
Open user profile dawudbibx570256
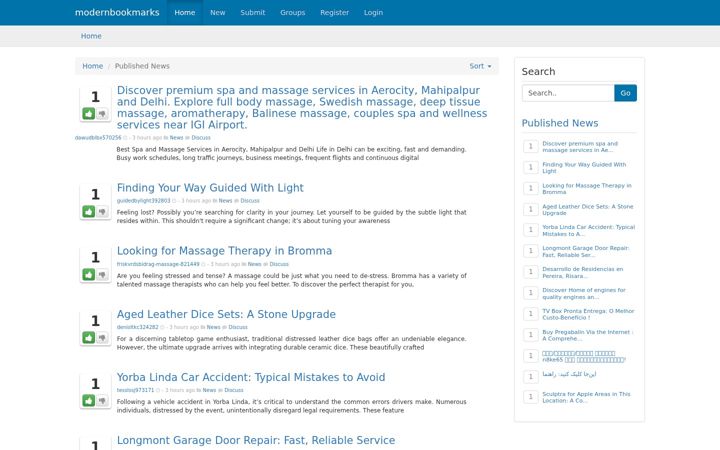[x=98, y=138]
